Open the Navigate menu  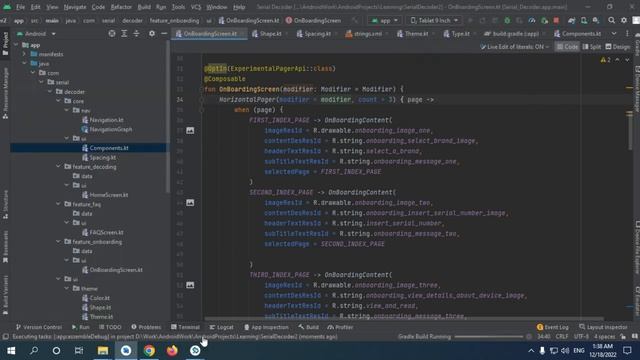click(75, 7)
